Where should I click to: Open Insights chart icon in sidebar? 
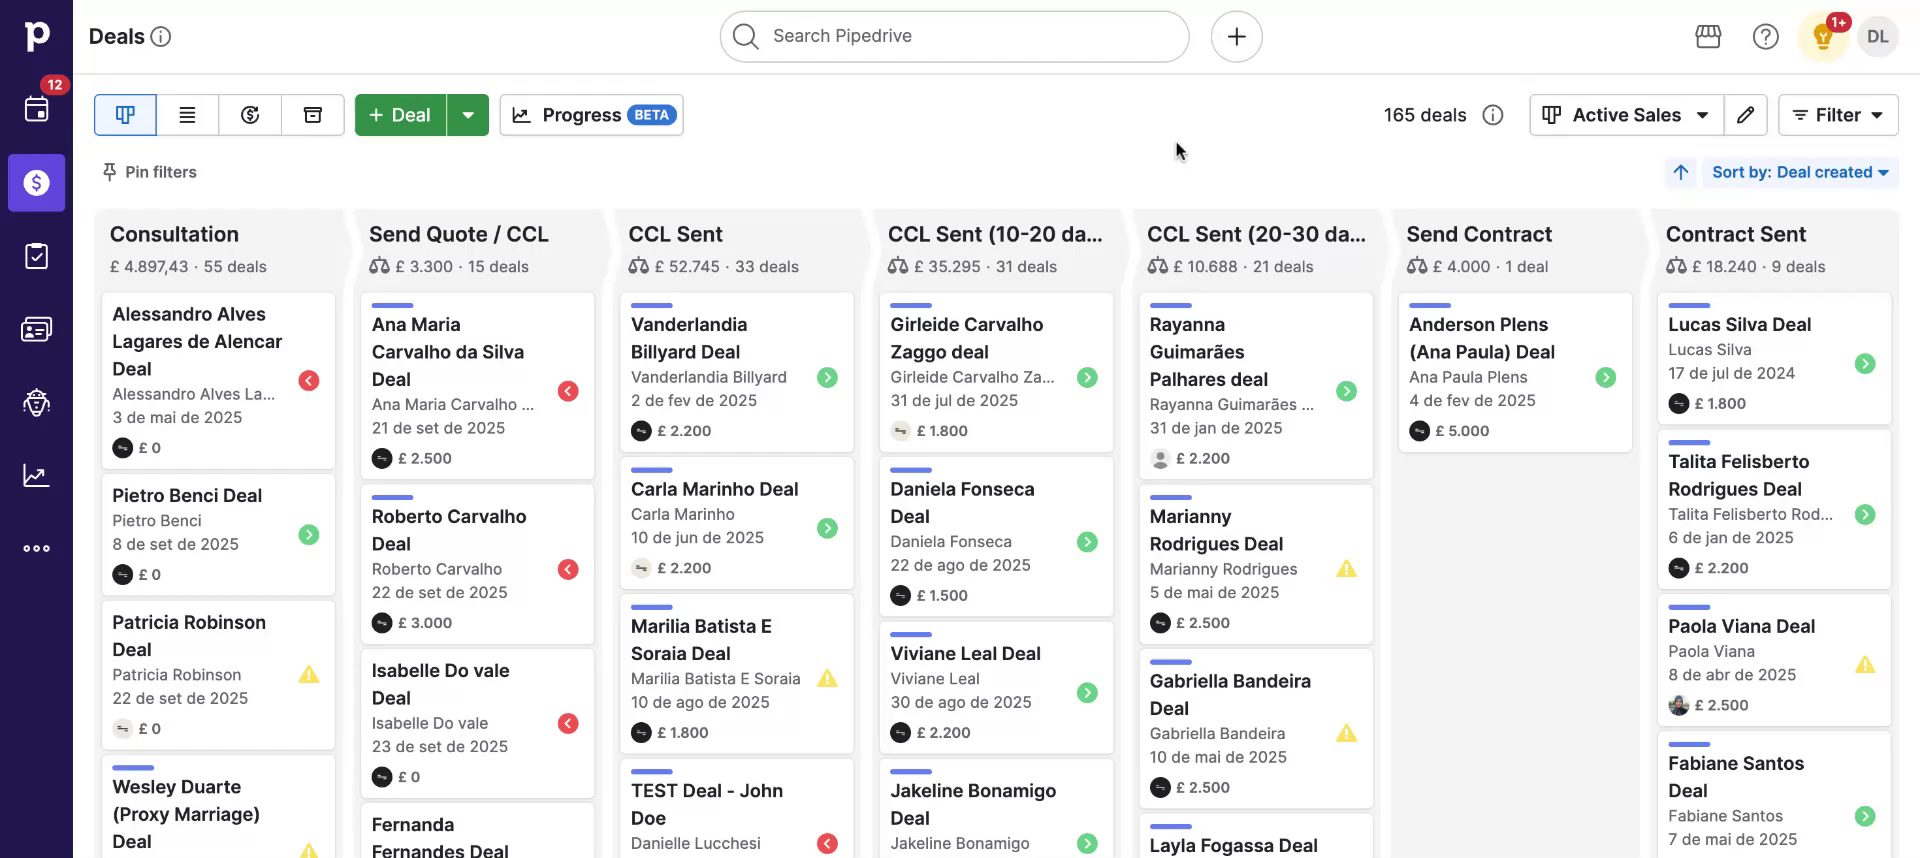(37, 475)
